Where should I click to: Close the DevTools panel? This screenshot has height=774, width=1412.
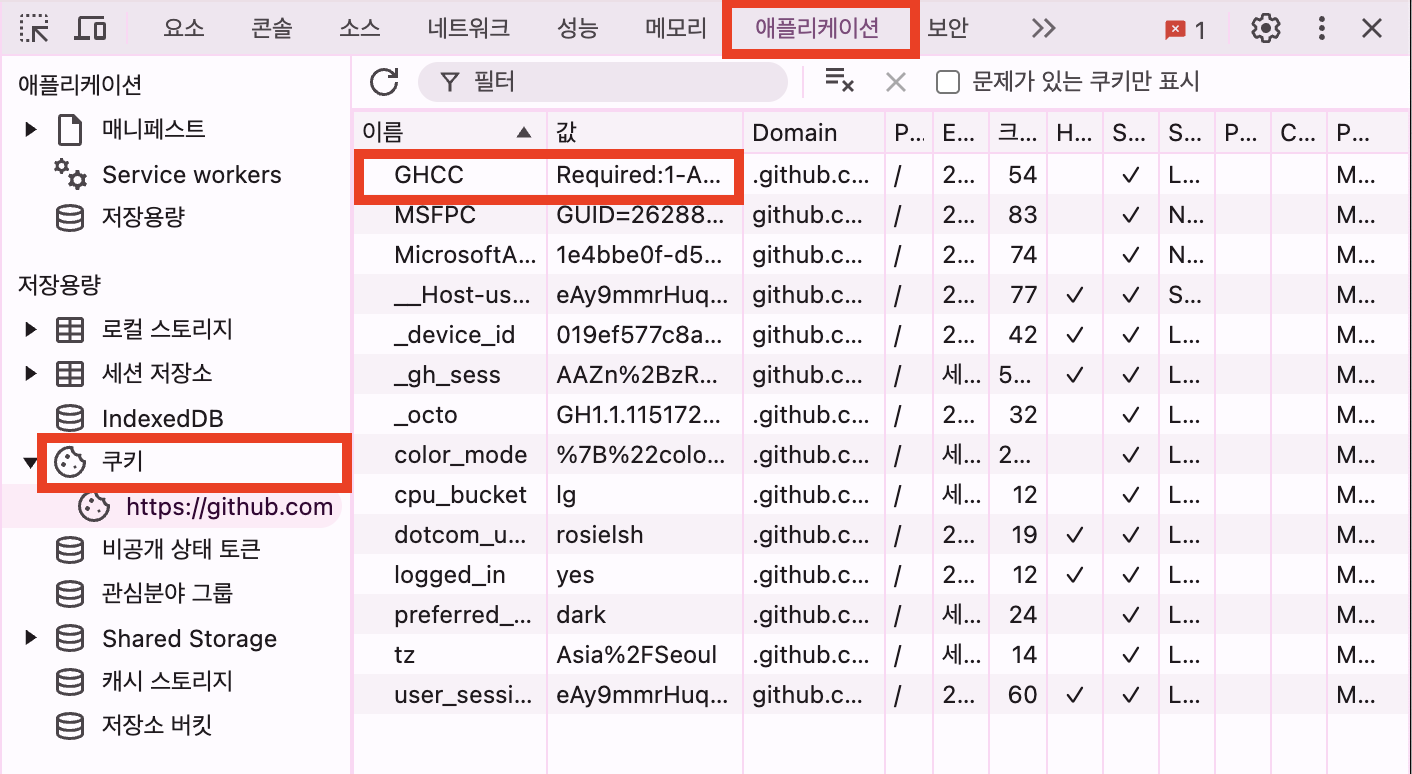tap(1372, 29)
